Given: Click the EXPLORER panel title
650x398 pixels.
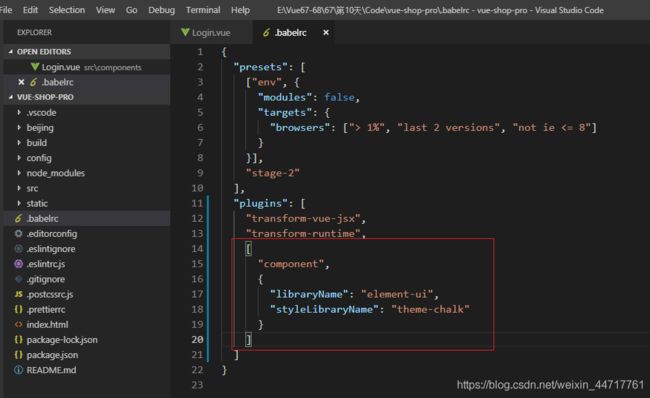Looking at the screenshot, I should [x=34, y=32].
